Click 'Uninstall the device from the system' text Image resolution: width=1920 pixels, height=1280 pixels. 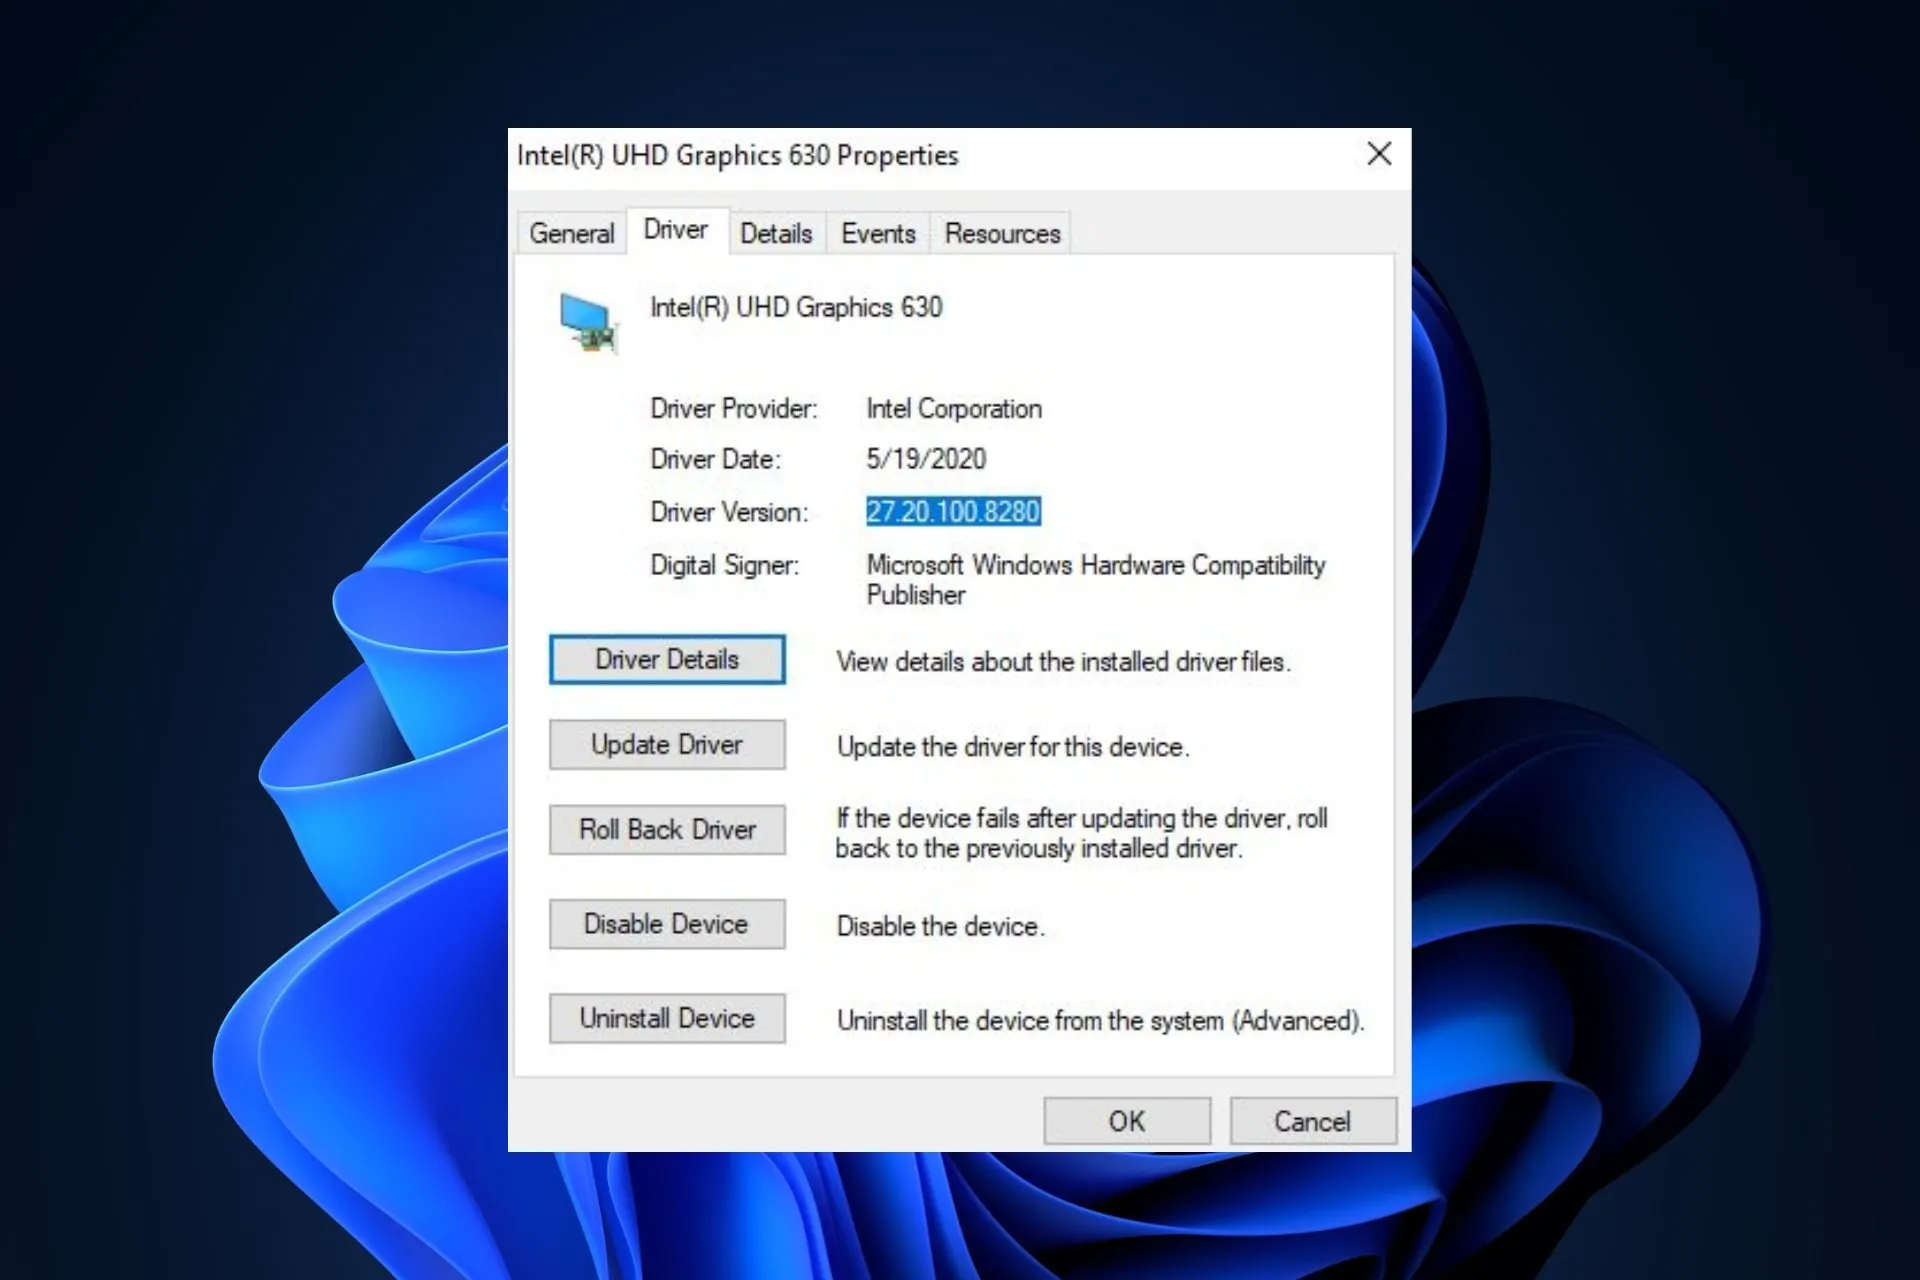point(1100,1021)
